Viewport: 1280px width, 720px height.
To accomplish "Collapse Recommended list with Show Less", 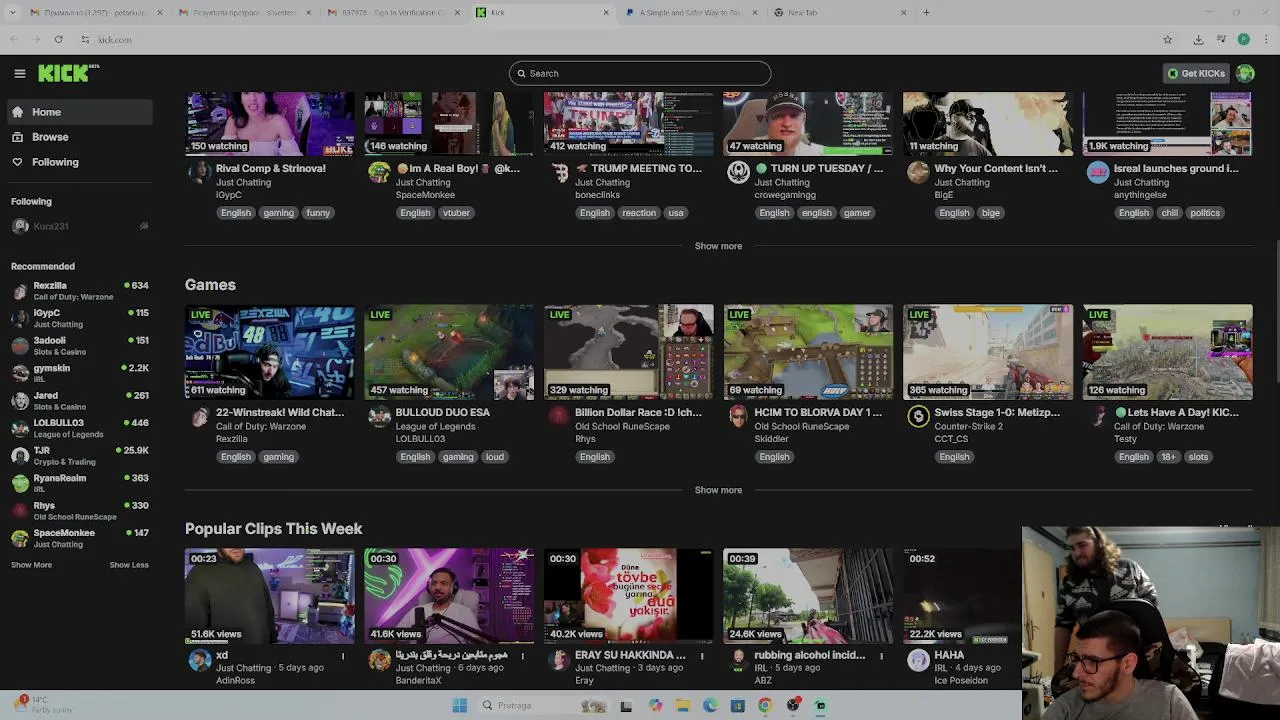I will click(129, 565).
